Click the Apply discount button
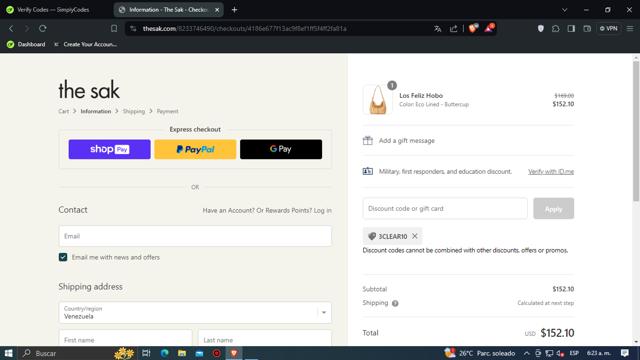This screenshot has width=640, height=360. tap(553, 209)
